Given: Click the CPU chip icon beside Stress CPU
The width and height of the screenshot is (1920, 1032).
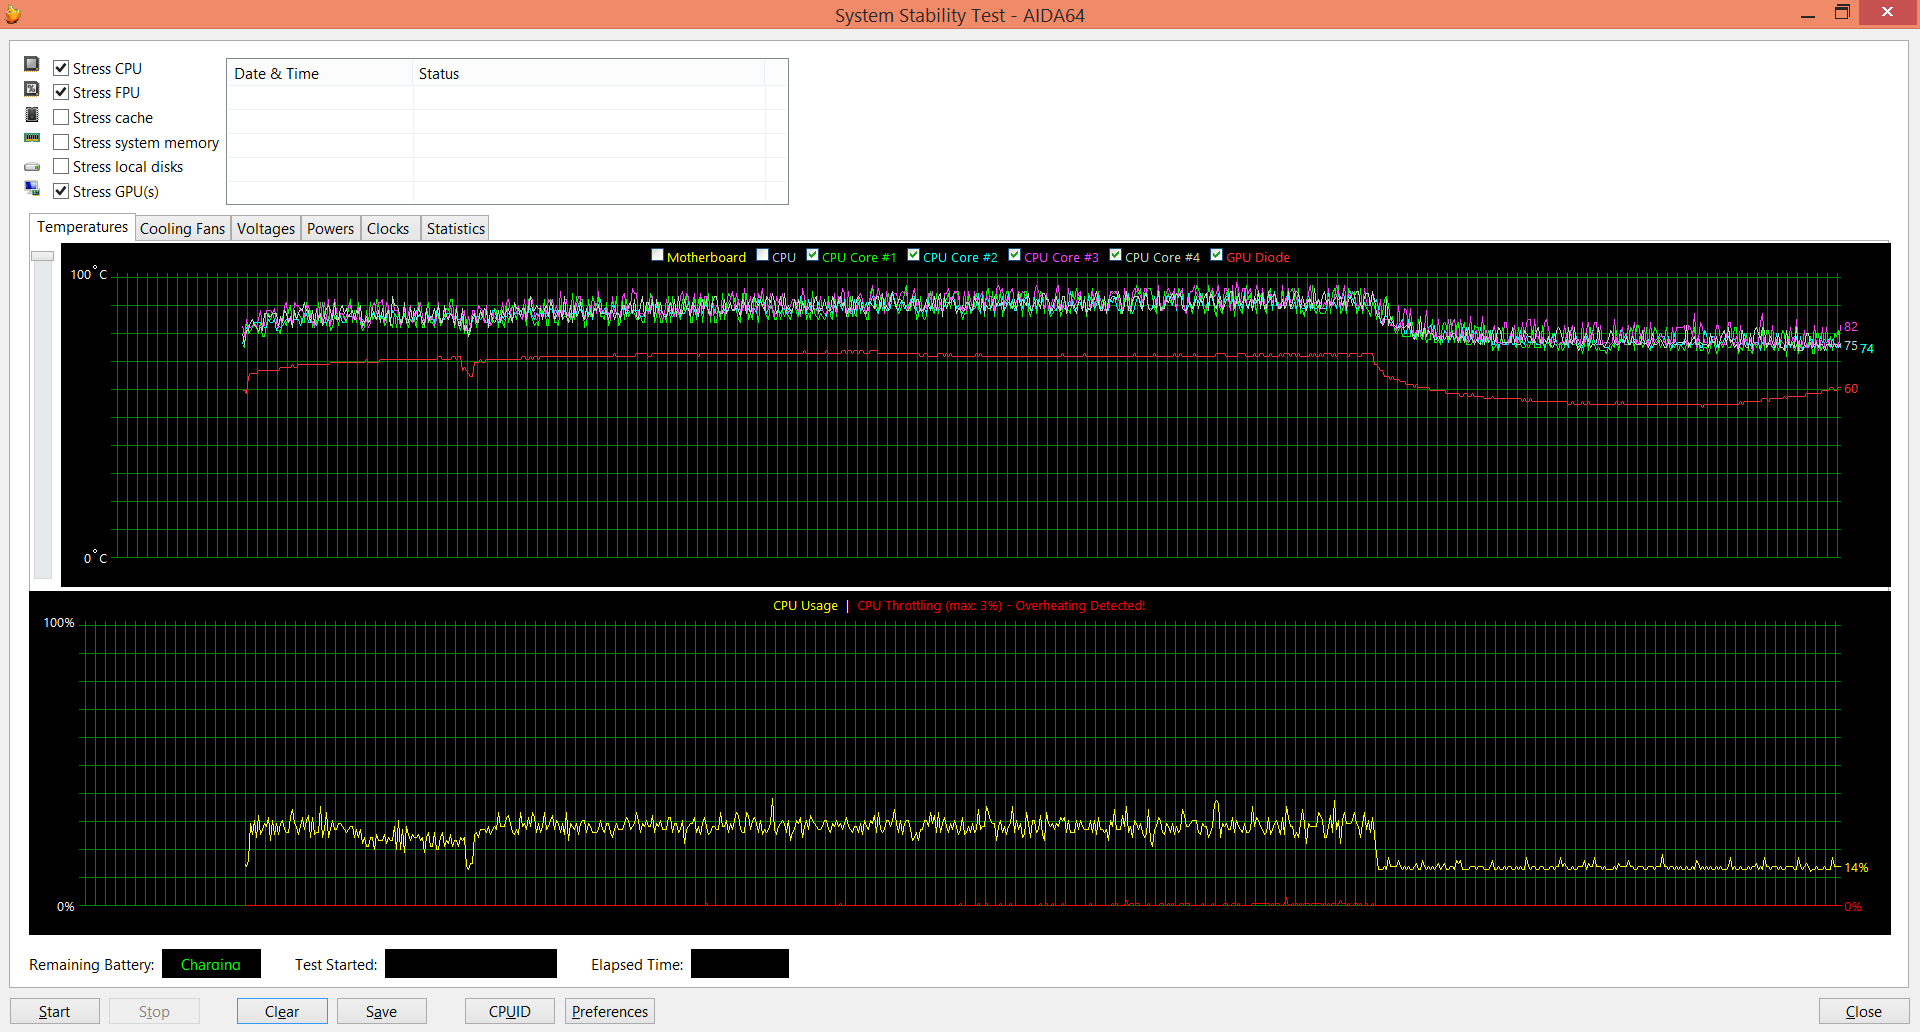Looking at the screenshot, I should click(32, 65).
